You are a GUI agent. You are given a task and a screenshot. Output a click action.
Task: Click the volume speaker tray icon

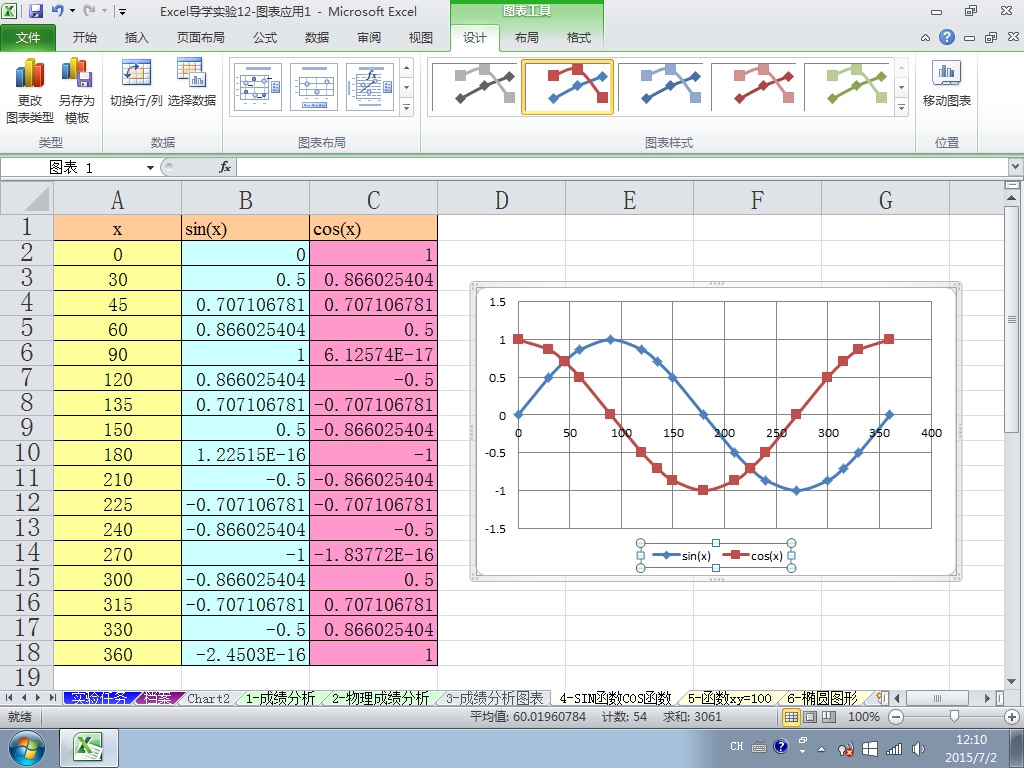[x=918, y=748]
